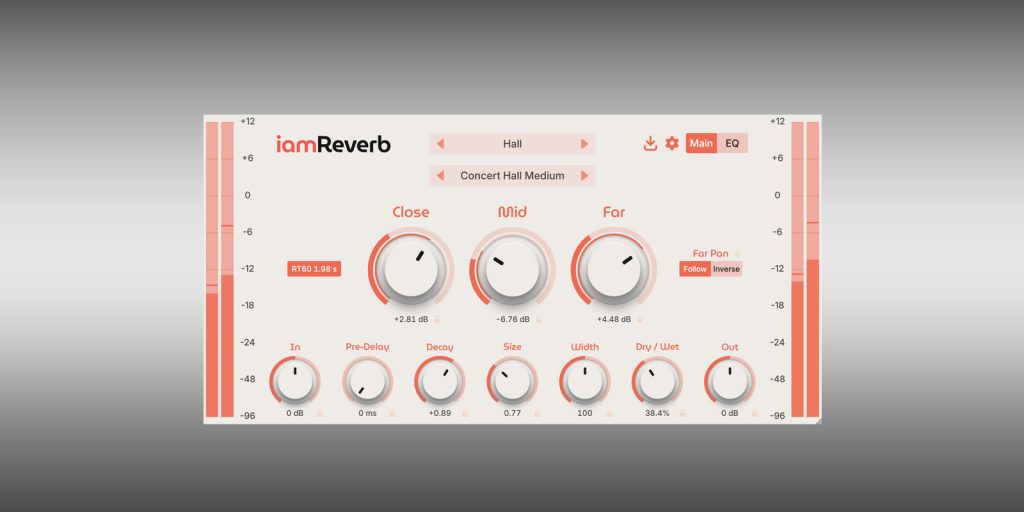Image resolution: width=1024 pixels, height=512 pixels.
Task: Set Far Pan to Follow
Action: point(695,269)
